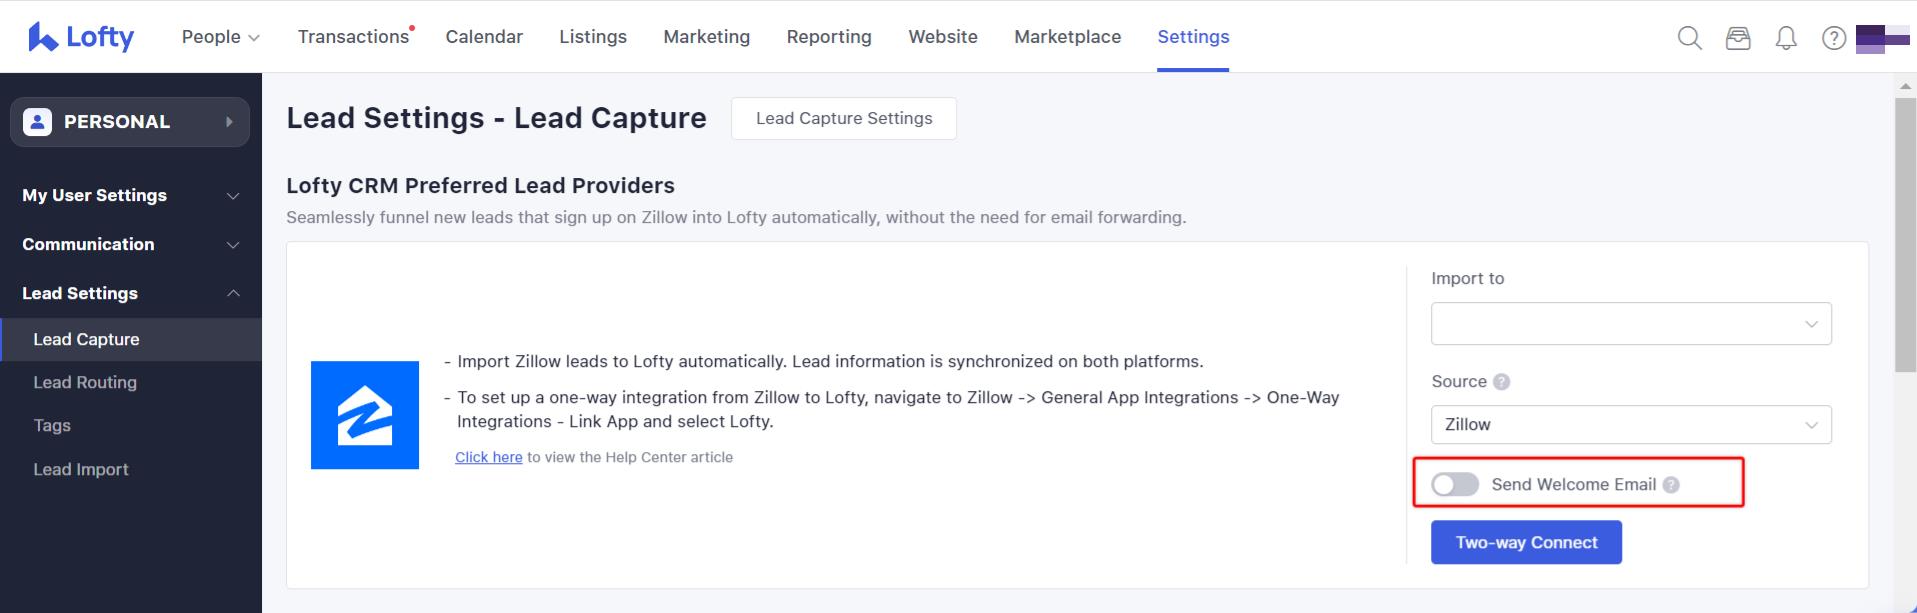Click the Lead Capture Settings button

[x=843, y=119]
